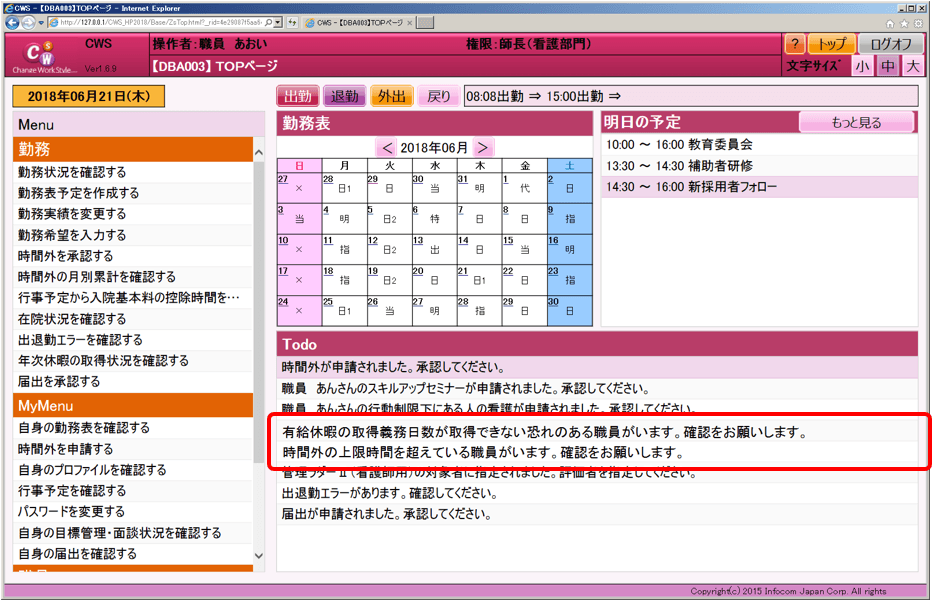Go back with browser back arrow

coord(14,22)
